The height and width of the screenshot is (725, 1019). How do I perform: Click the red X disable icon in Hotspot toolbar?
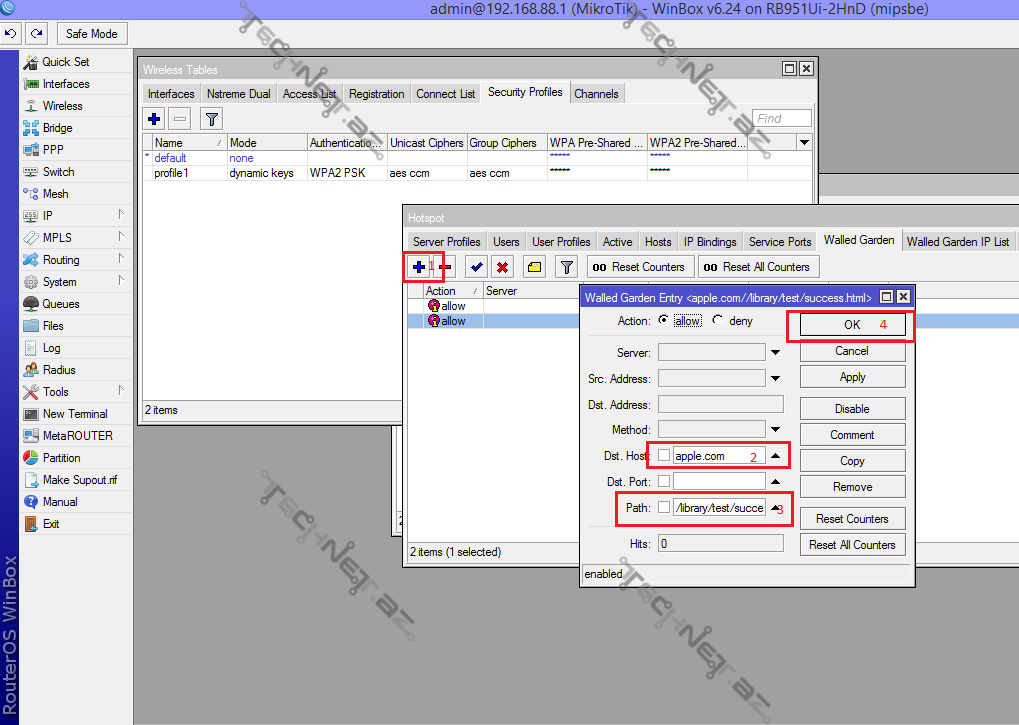click(x=502, y=267)
